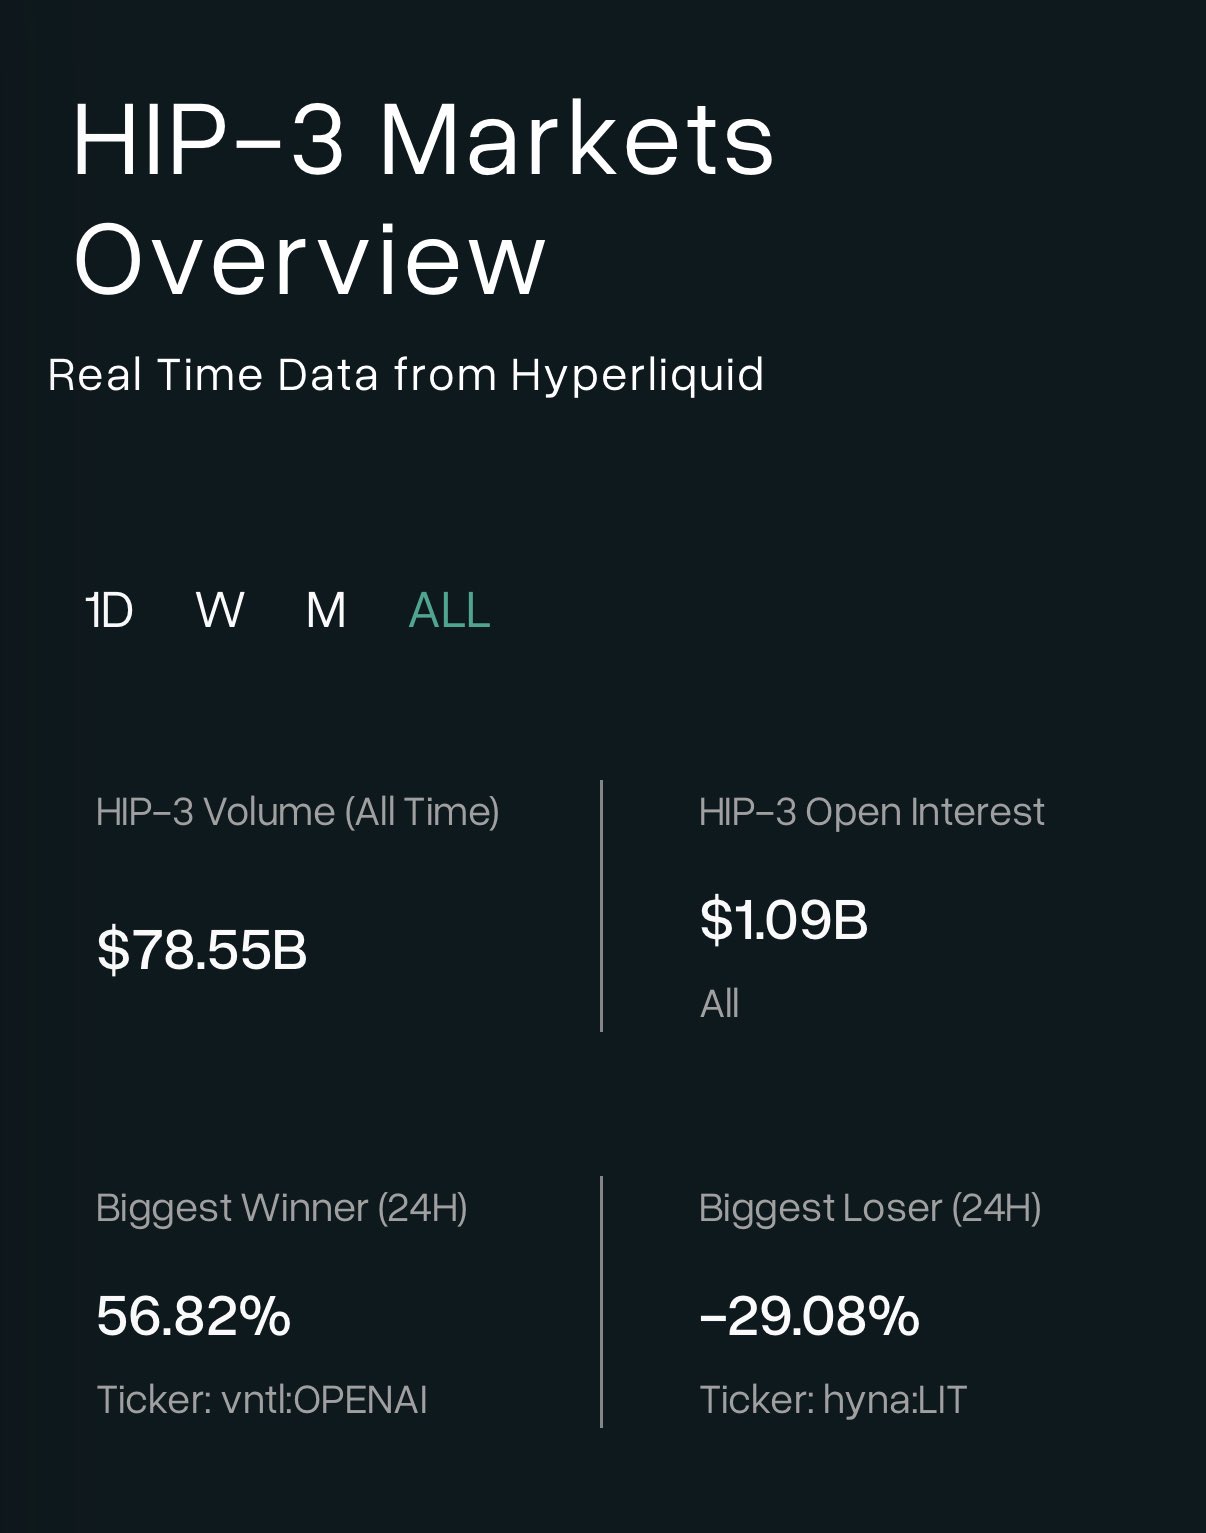Click the Biggest Loser (24H) label

pyautogui.click(x=870, y=1208)
